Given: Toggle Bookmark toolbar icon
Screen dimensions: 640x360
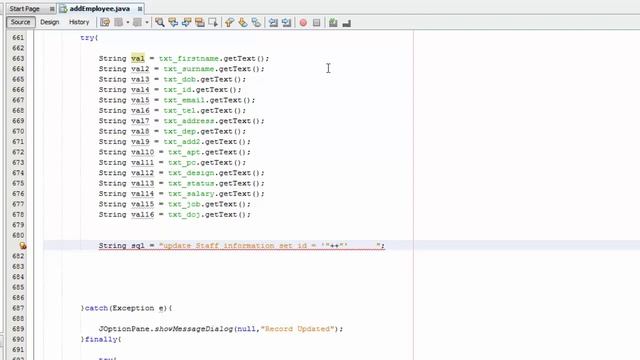Looking at the screenshot, I should (x=256, y=22).
